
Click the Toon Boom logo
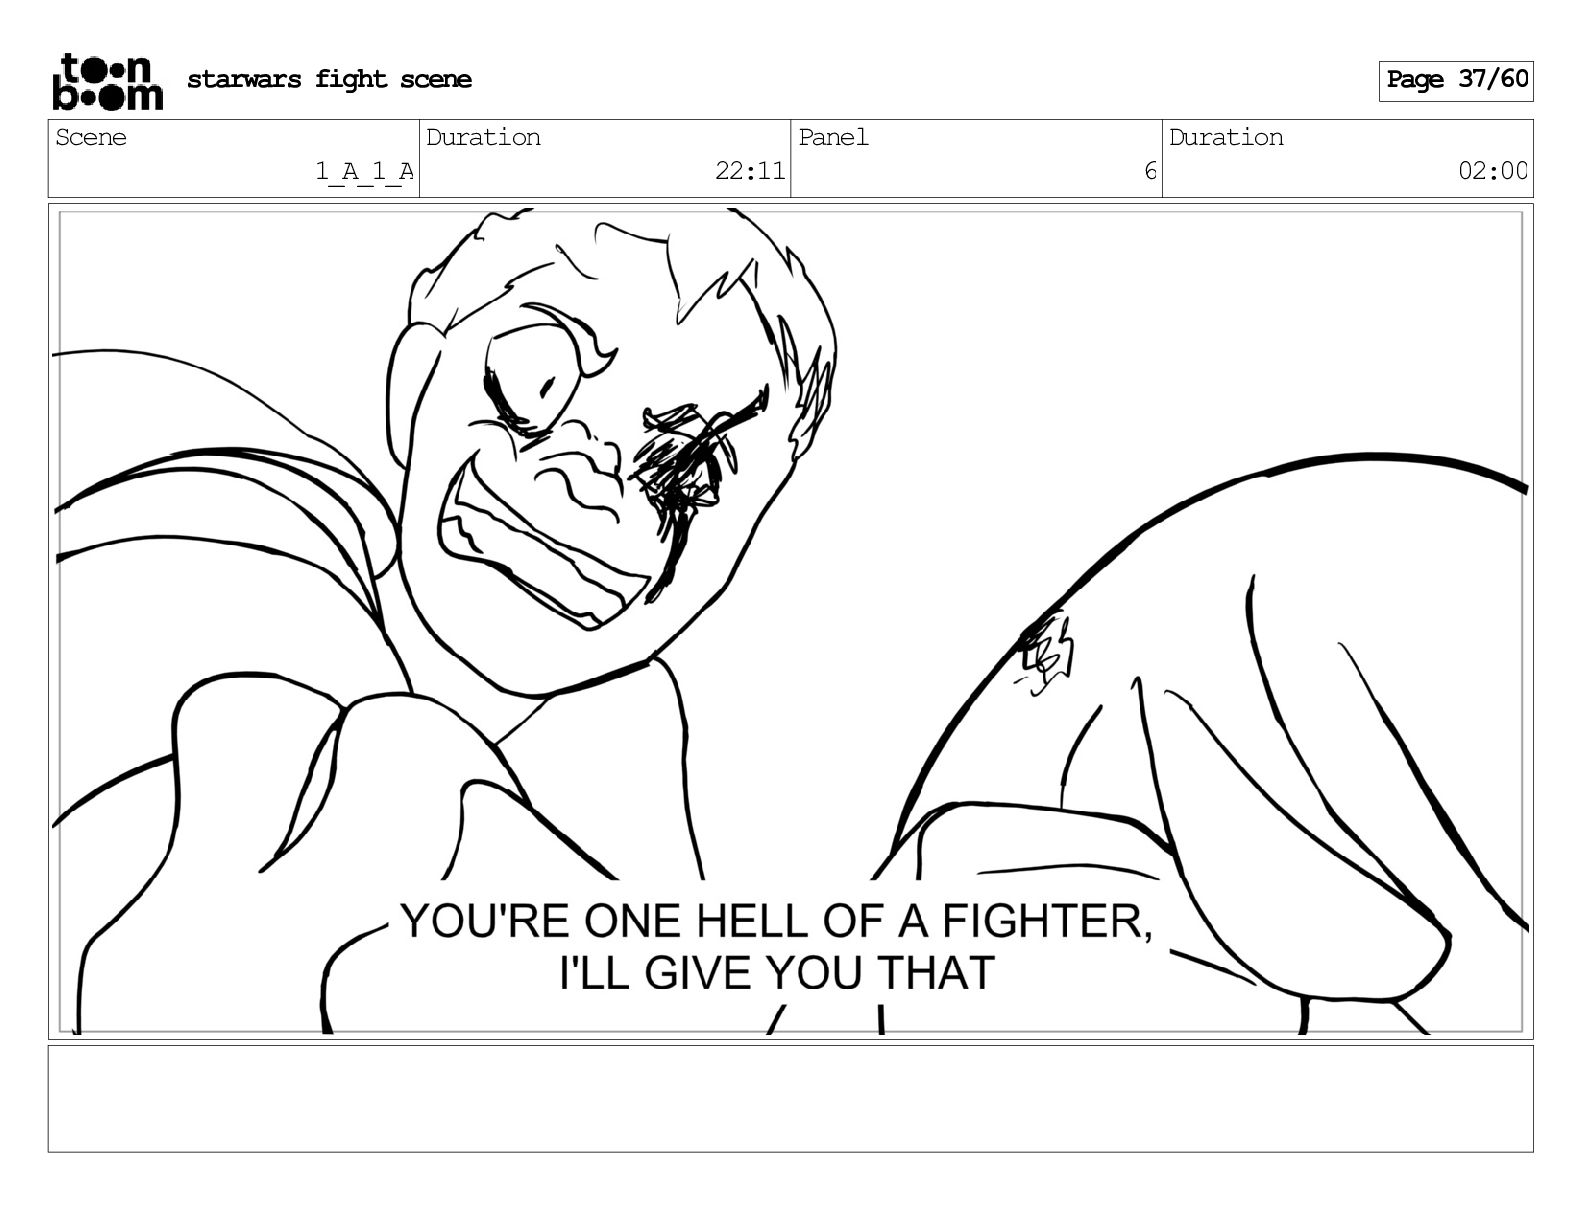click(x=107, y=81)
